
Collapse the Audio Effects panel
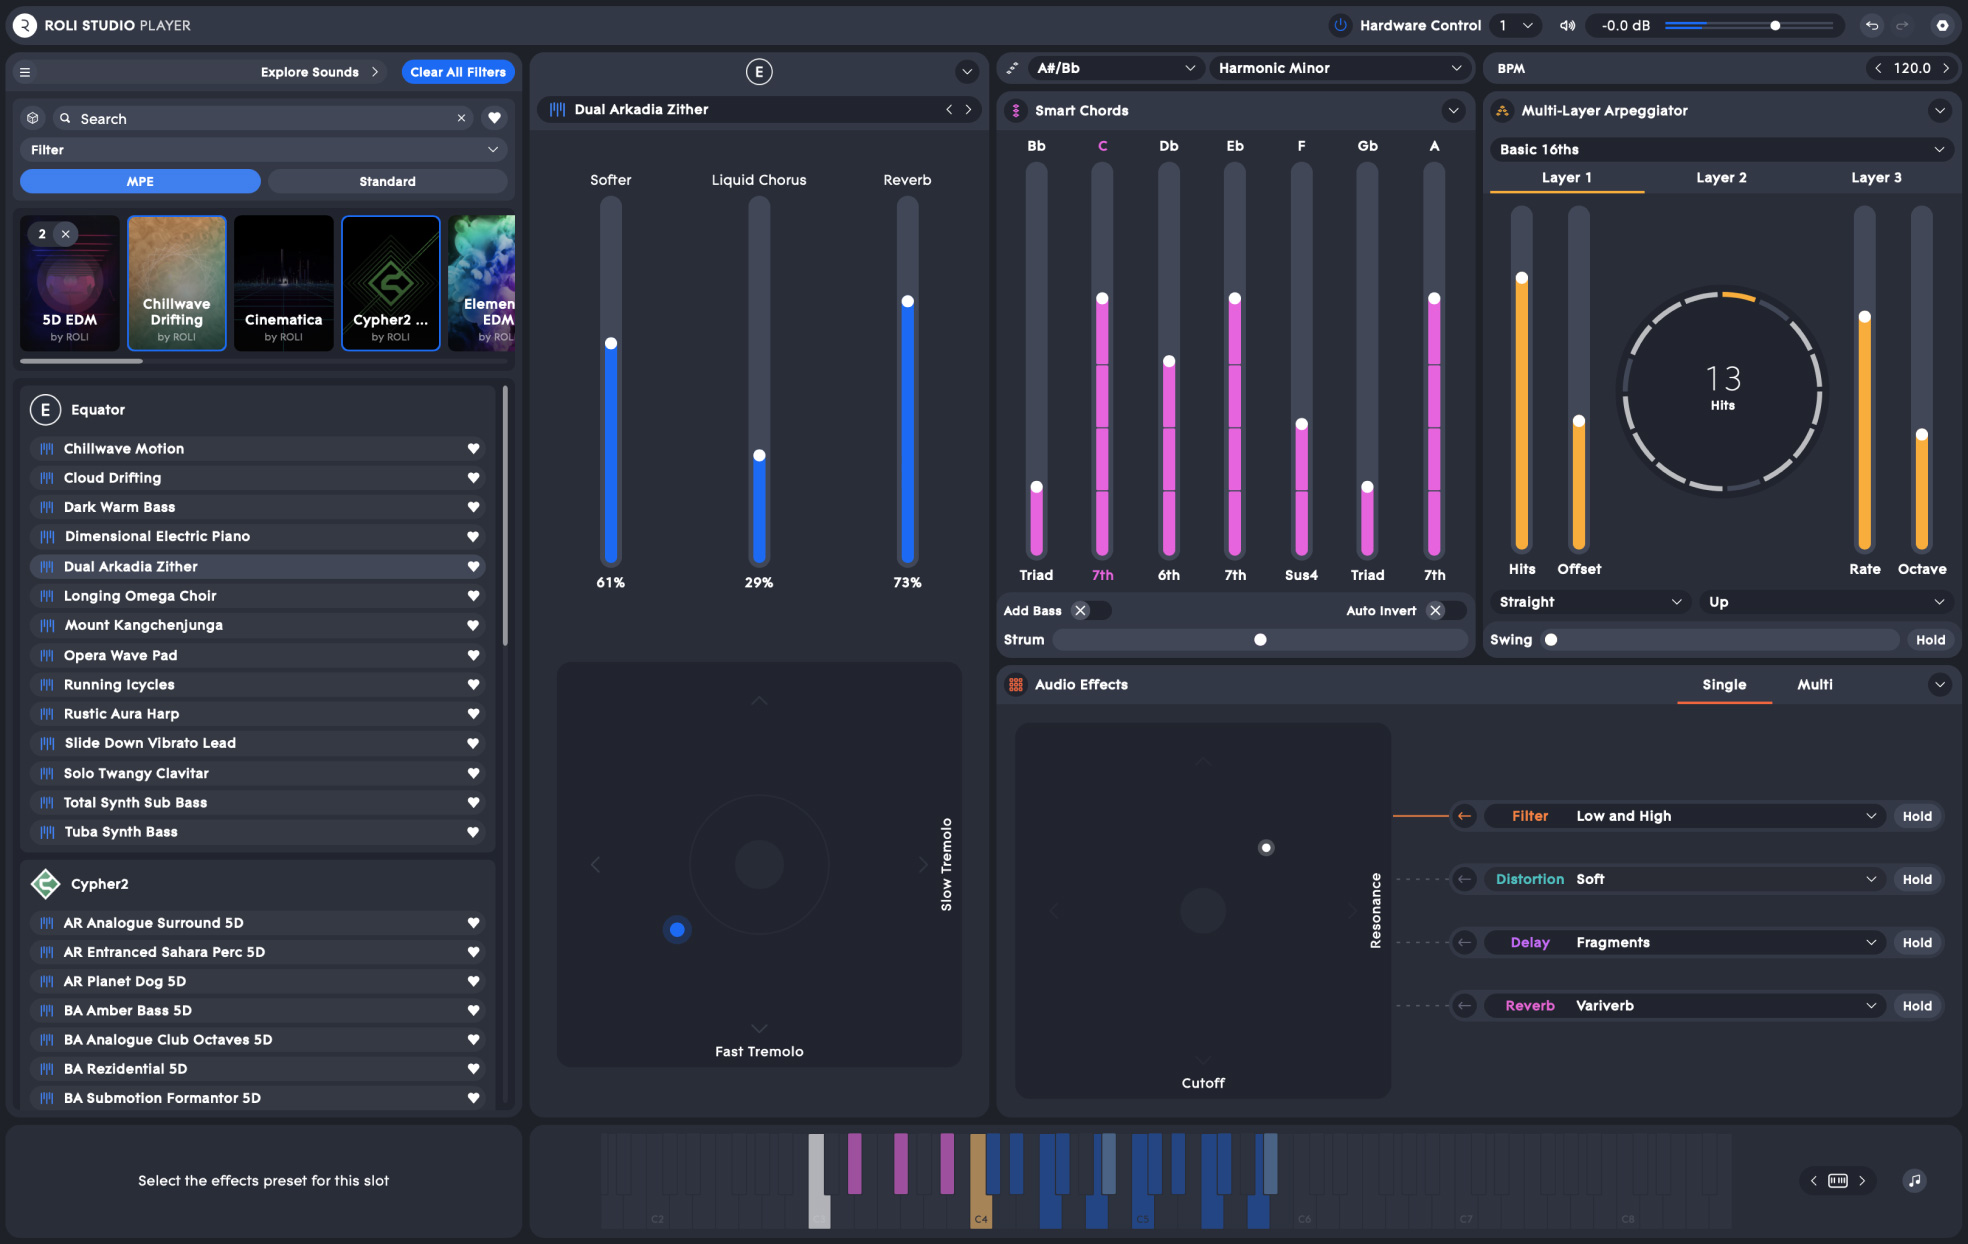tap(1940, 685)
